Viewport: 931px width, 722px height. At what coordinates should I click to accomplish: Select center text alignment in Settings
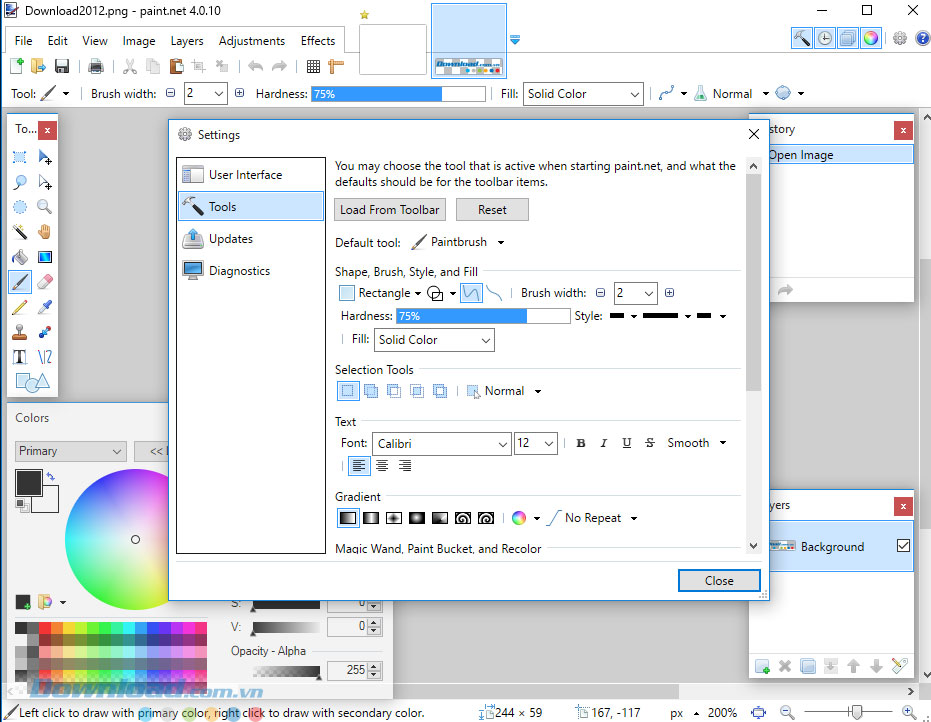[382, 466]
